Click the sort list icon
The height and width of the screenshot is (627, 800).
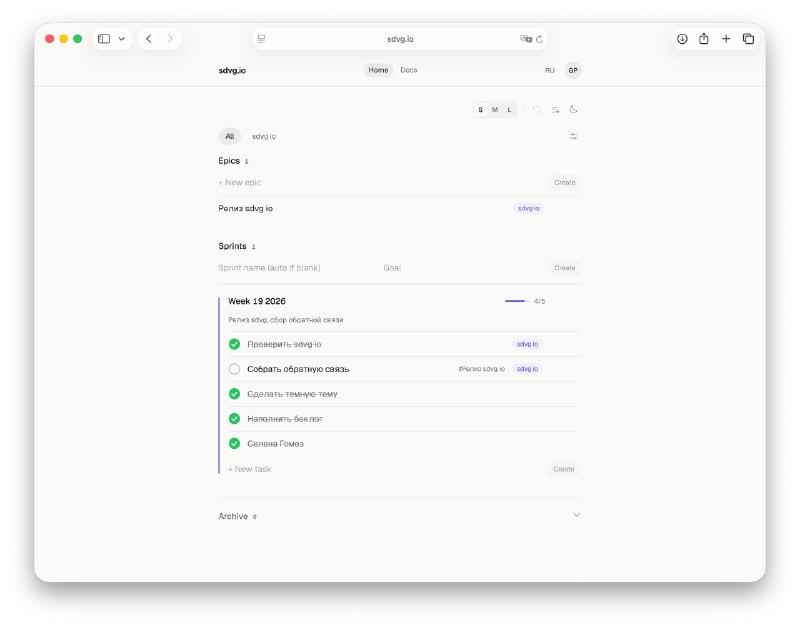pos(555,110)
